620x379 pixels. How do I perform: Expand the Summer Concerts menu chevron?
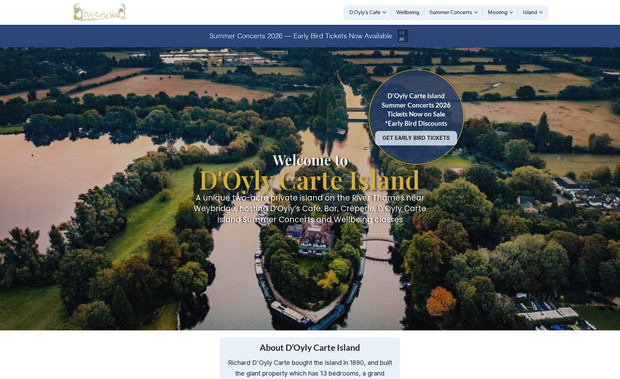click(x=476, y=13)
